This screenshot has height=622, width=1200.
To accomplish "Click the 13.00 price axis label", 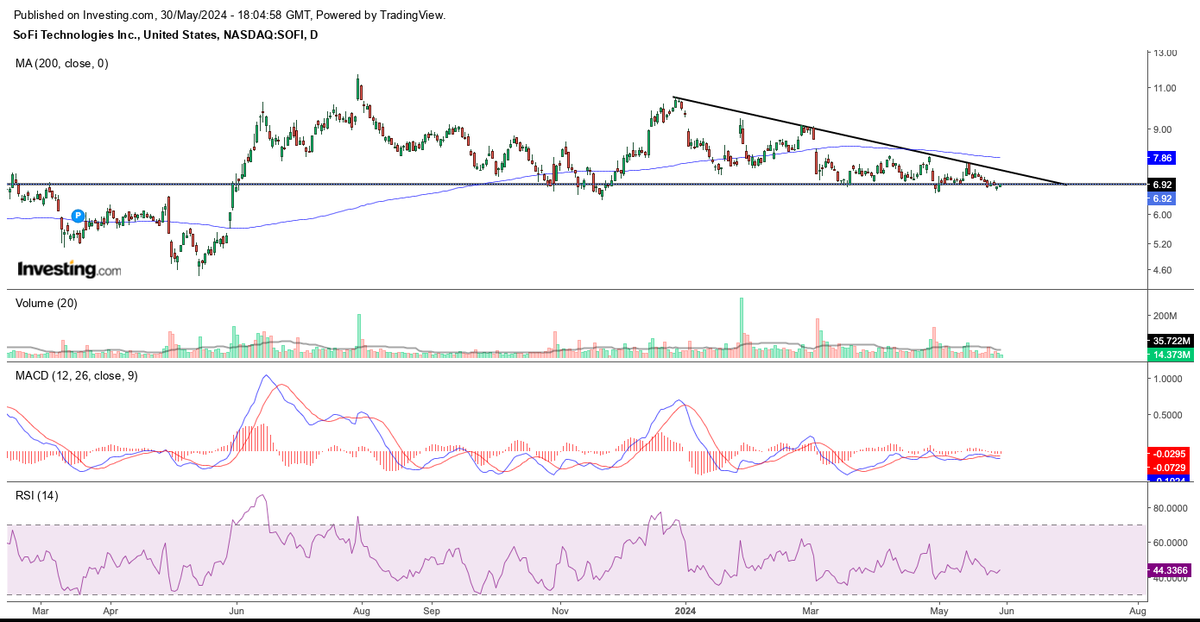I will pos(1163,53).
